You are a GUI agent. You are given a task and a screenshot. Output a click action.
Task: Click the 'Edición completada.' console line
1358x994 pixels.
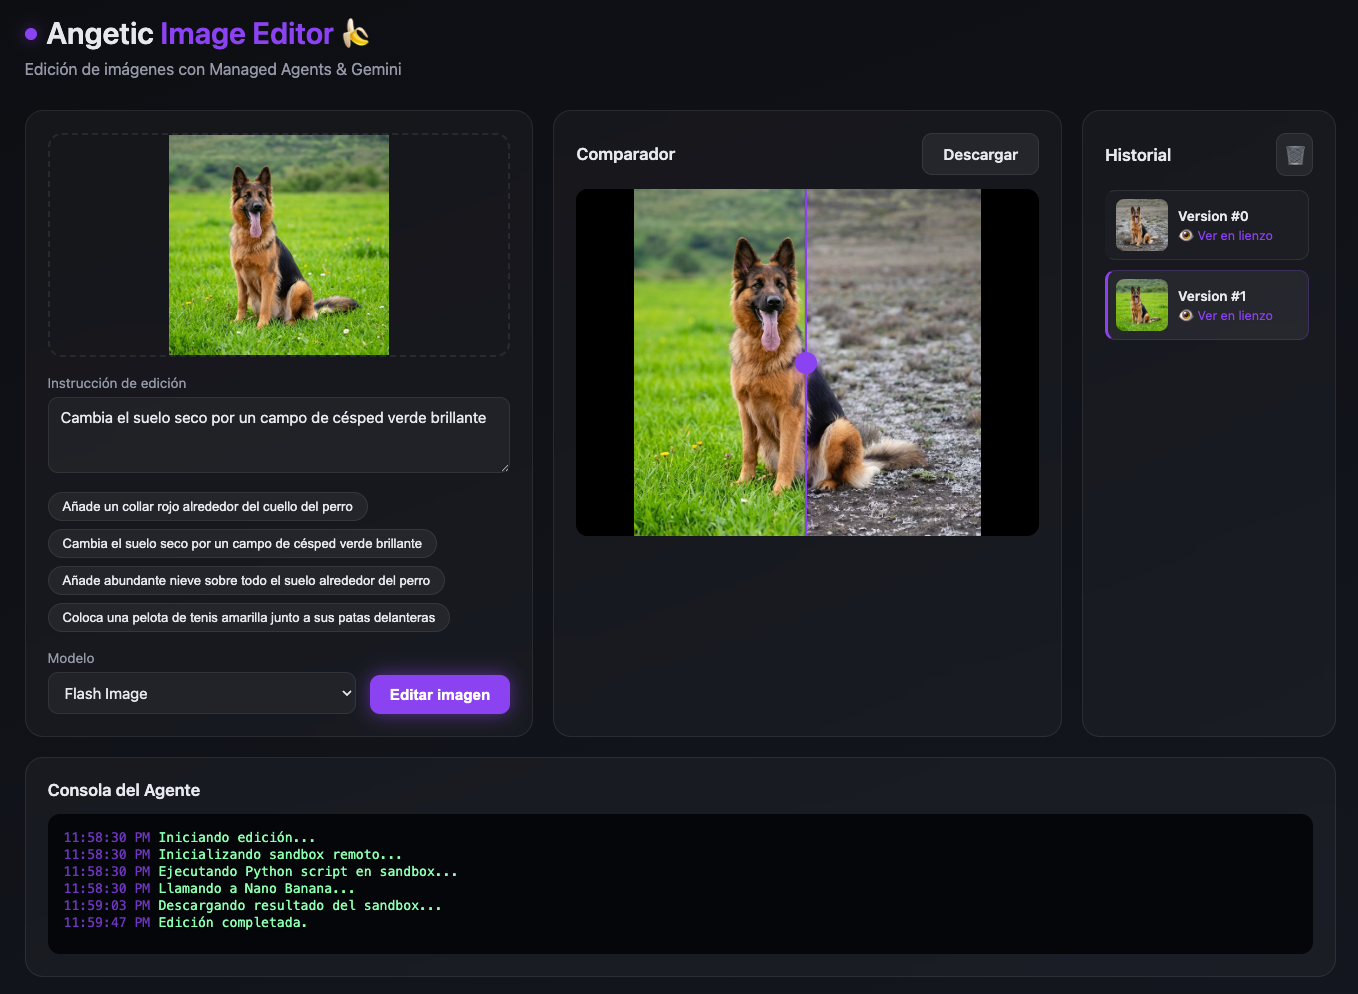[232, 923]
